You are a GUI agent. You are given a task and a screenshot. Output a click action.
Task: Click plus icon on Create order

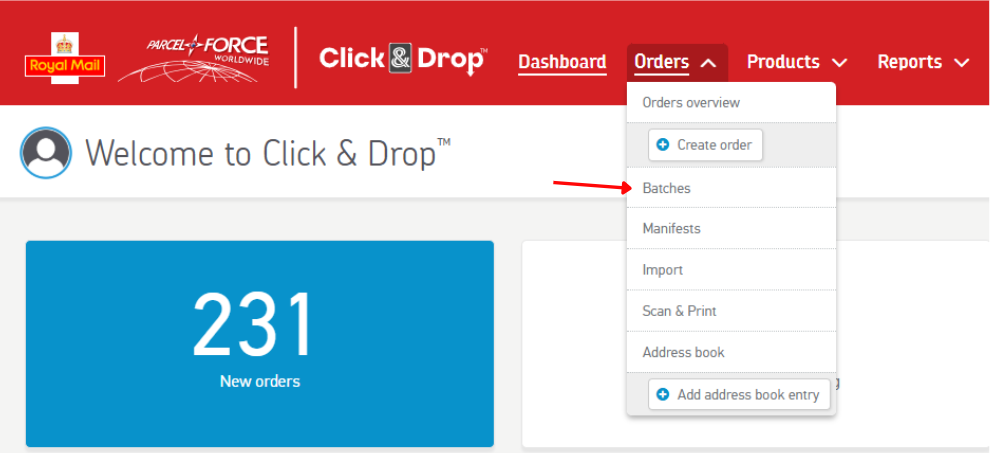click(663, 145)
